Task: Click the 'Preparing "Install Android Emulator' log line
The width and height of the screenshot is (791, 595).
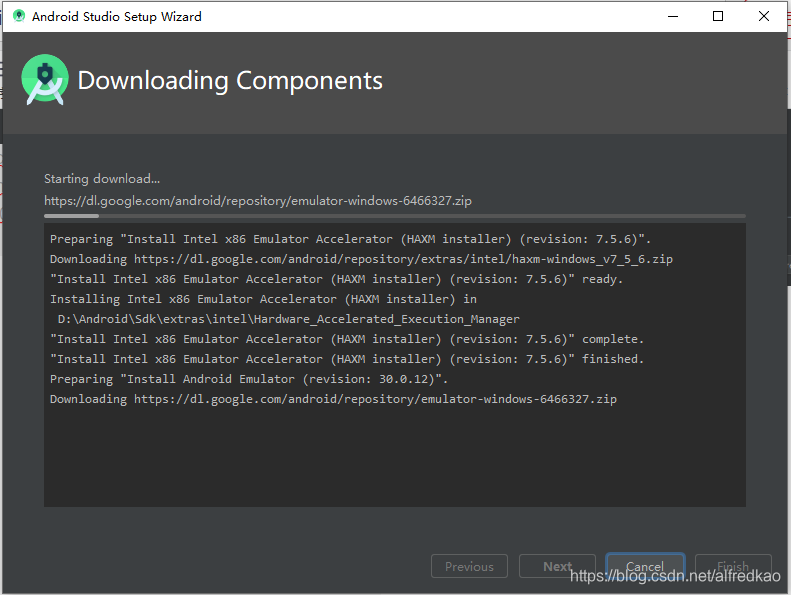Action: tap(249, 379)
